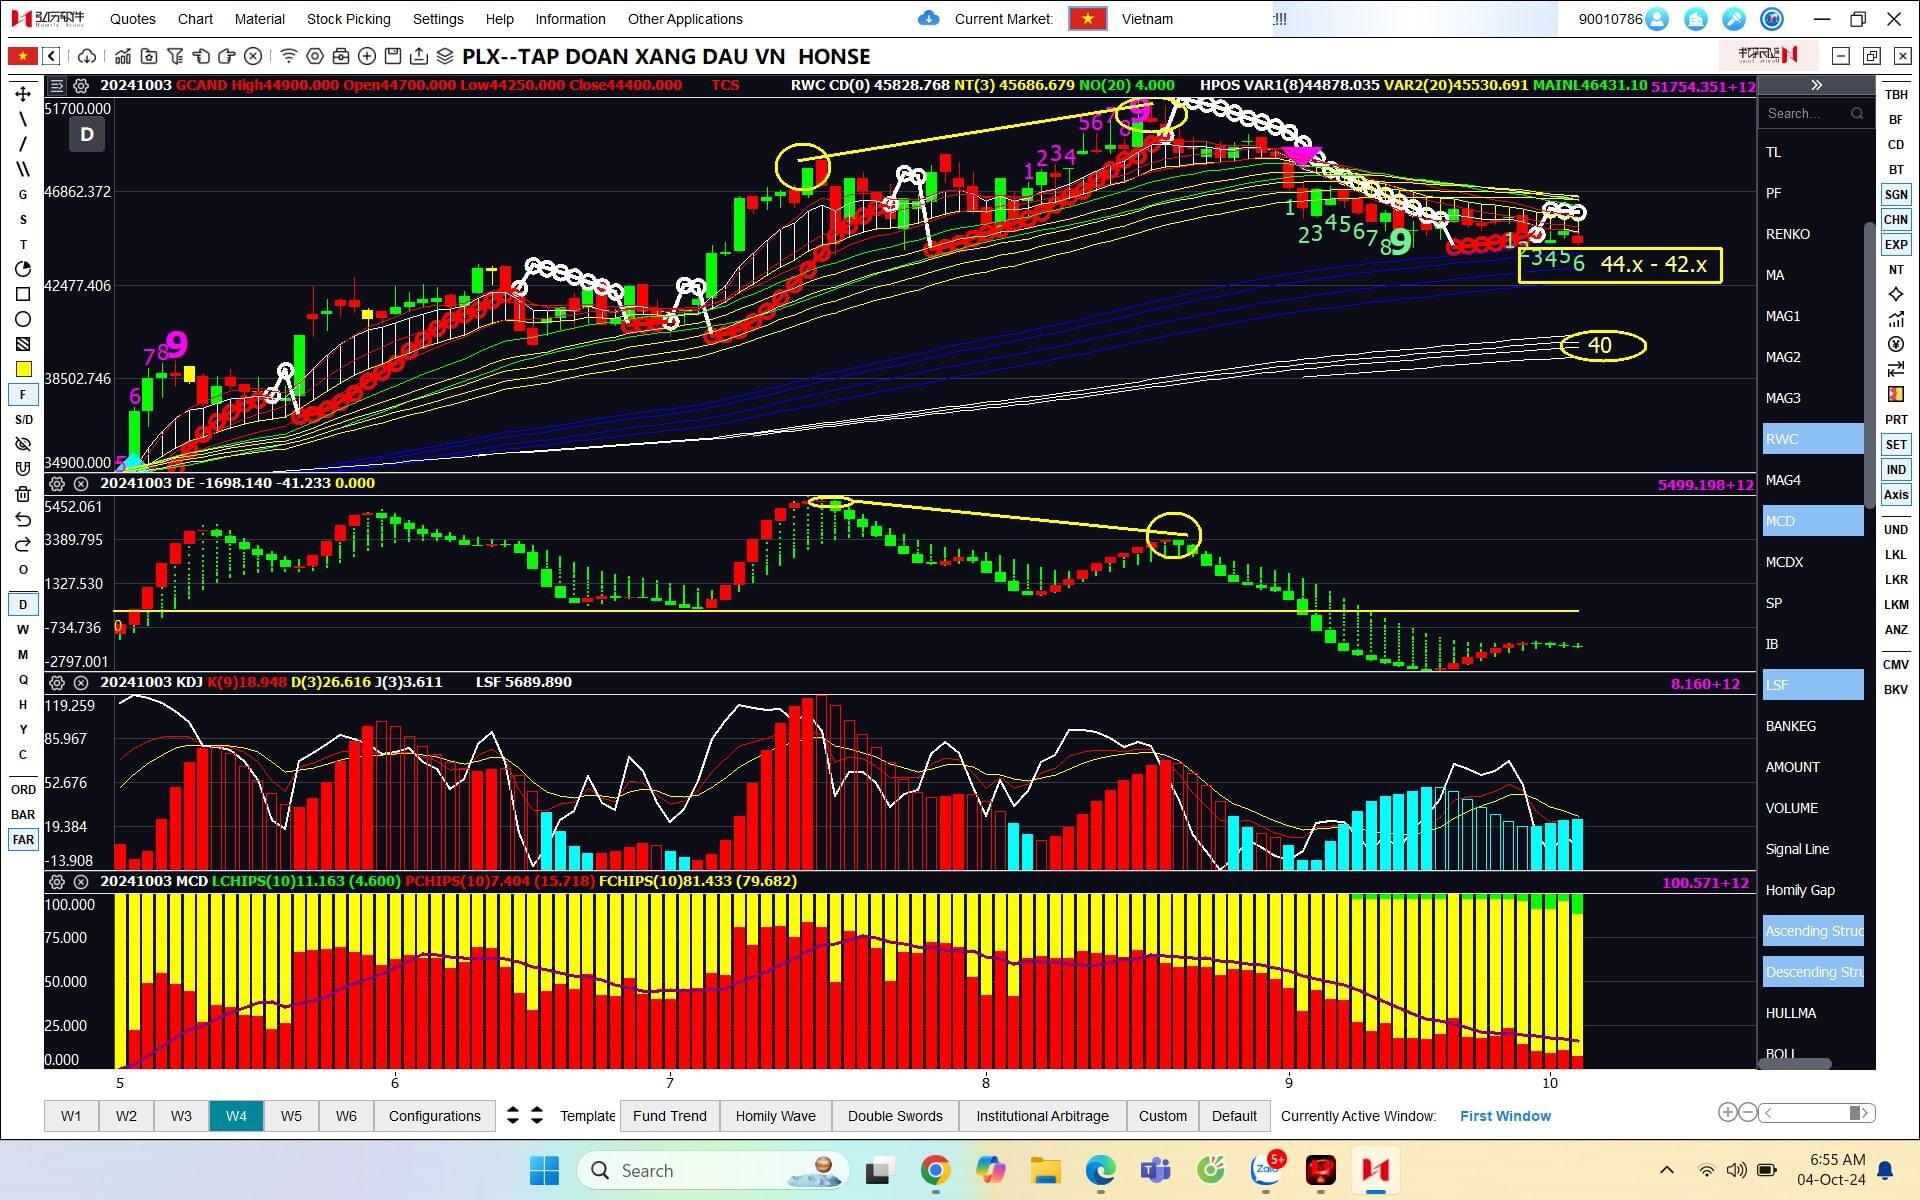The width and height of the screenshot is (1920, 1200).
Task: Select the crosshair move tool
Action: pyautogui.click(x=23, y=94)
